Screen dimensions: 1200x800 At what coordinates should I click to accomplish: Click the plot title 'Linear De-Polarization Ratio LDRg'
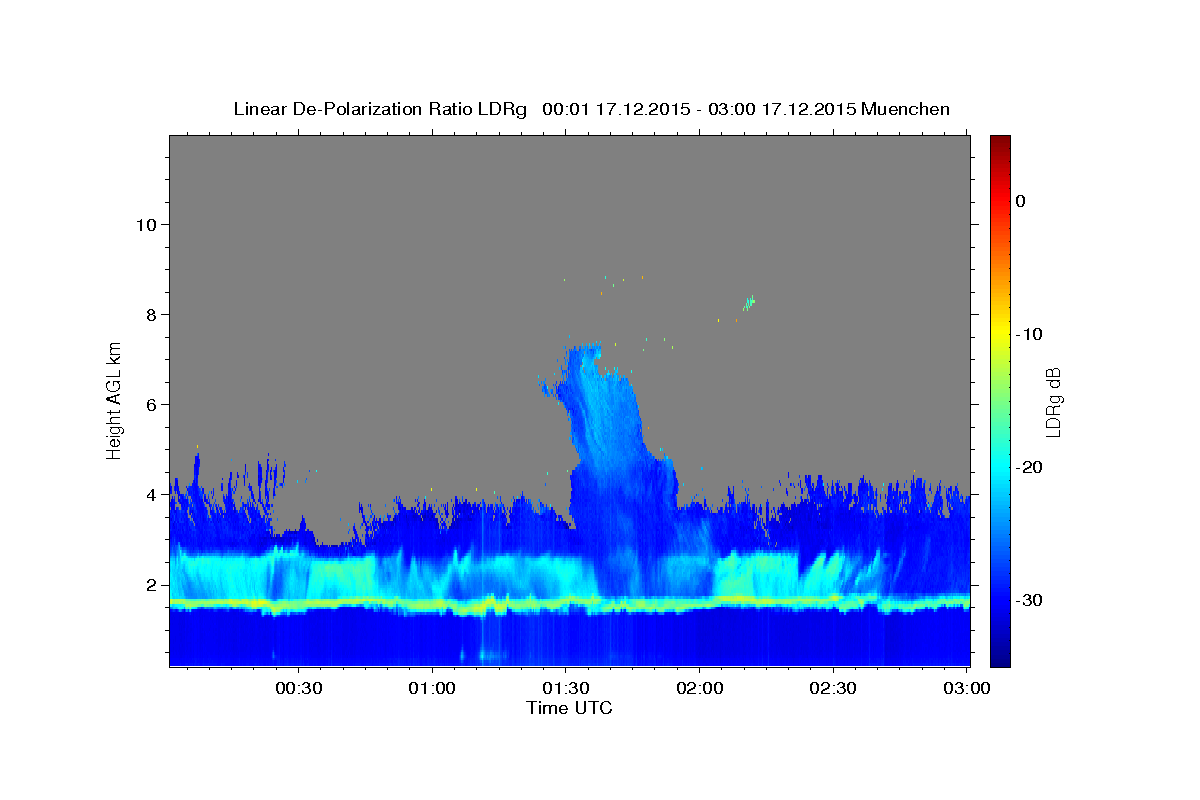pyautogui.click(x=380, y=109)
